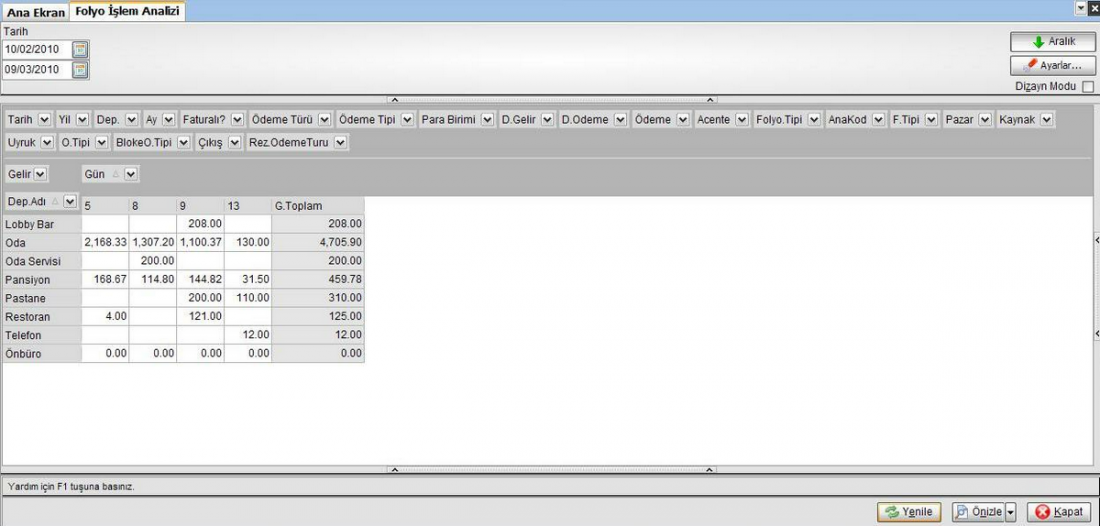Open the D.Gelir filter dropdown
Viewport: 1100px width, 526px height.
pos(547,120)
